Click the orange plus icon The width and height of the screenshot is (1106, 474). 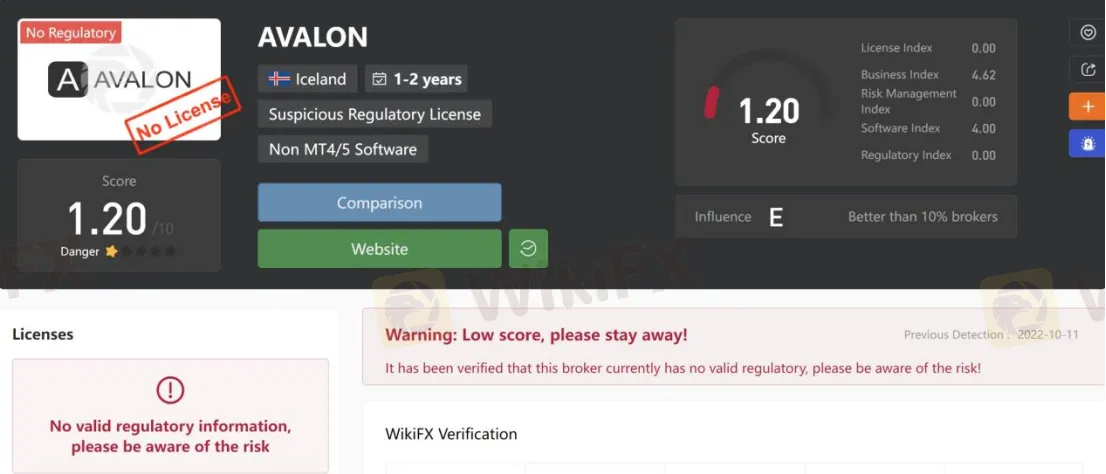pyautogui.click(x=1088, y=107)
